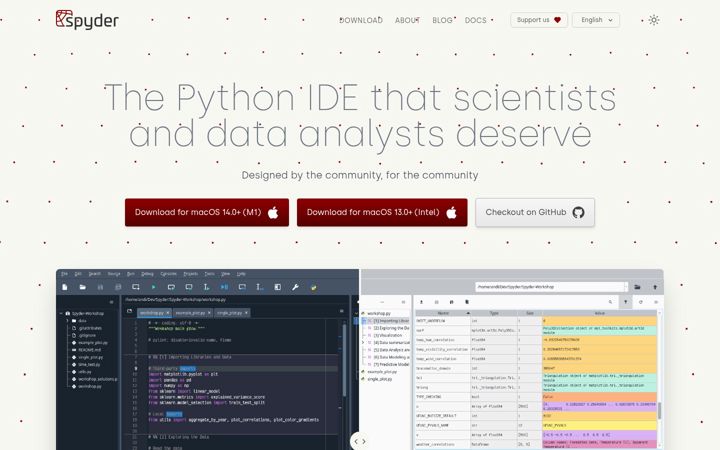Viewport: 720px width, 450px height.
Task: Toggle the light/dark theme sun icon
Action: [x=654, y=20]
